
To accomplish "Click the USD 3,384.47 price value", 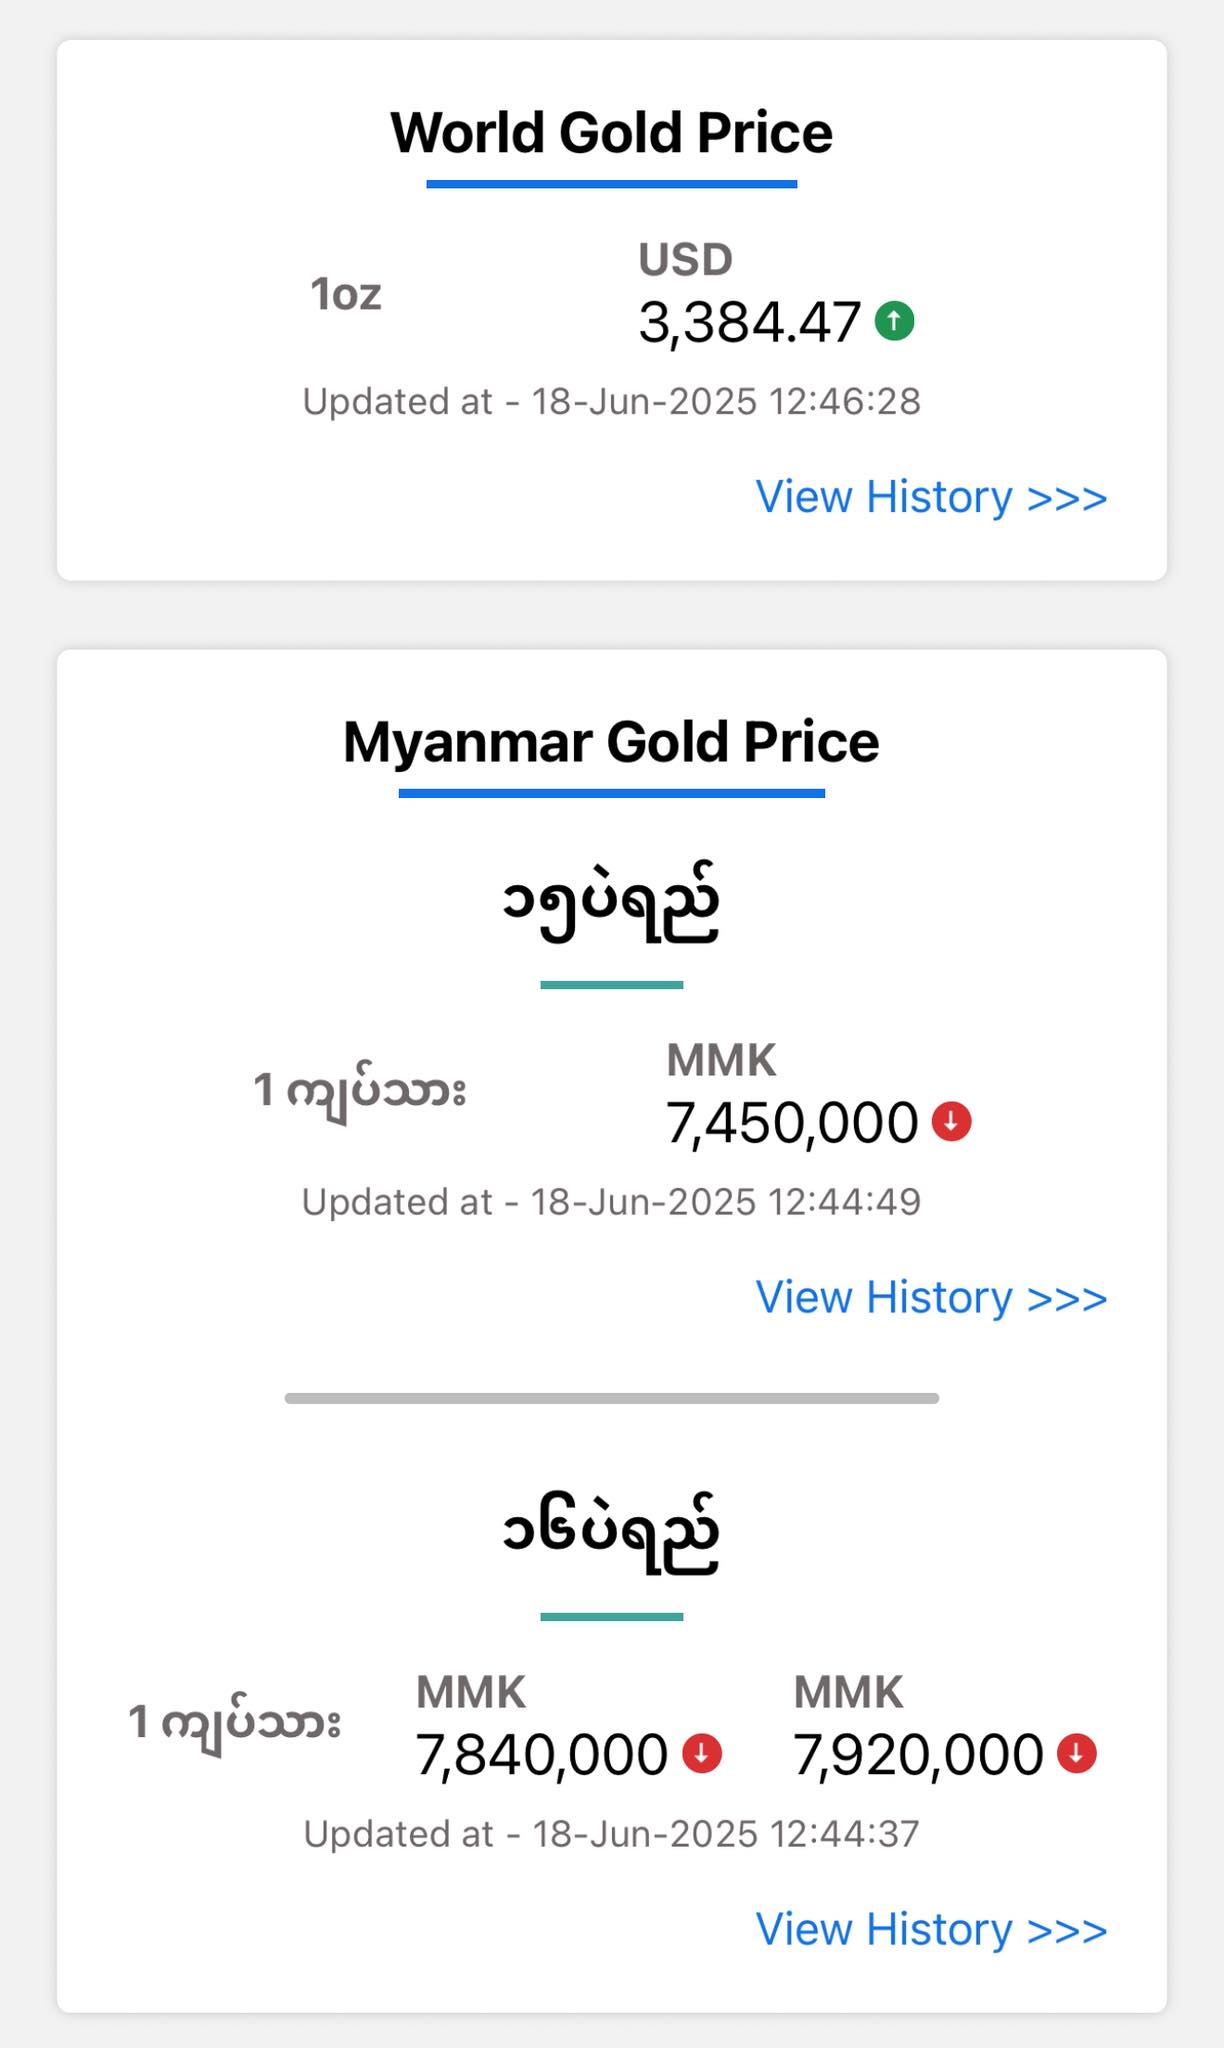I will tap(749, 323).
